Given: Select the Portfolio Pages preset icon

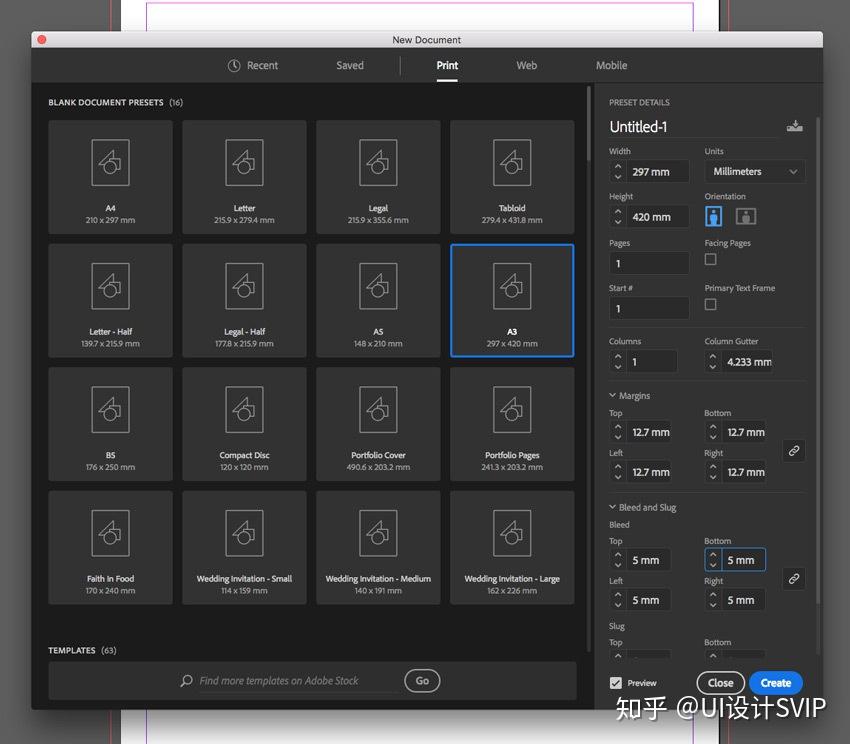Looking at the screenshot, I should (x=512, y=409).
